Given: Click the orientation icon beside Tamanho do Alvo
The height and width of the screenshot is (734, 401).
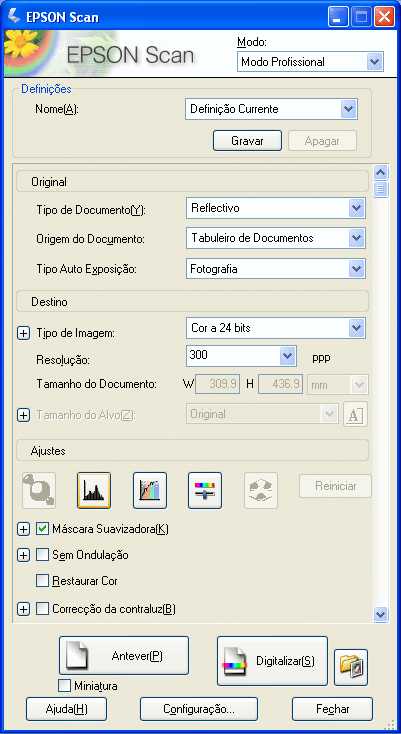Looking at the screenshot, I should [356, 414].
